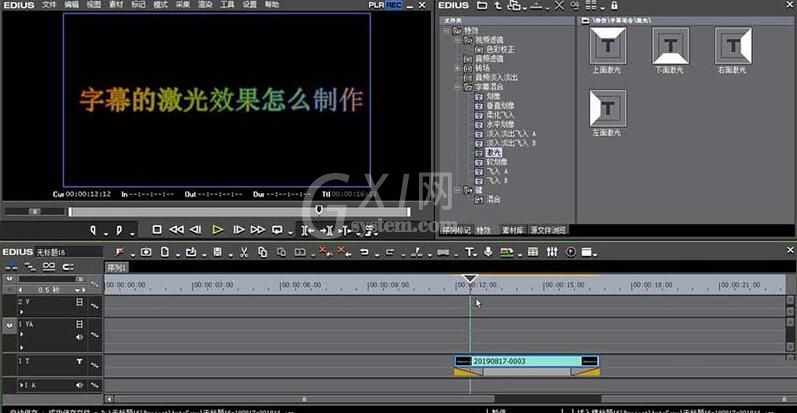This screenshot has width=797, height=413.
Task: Click the Ripple delete red X icon
Action: point(344,252)
